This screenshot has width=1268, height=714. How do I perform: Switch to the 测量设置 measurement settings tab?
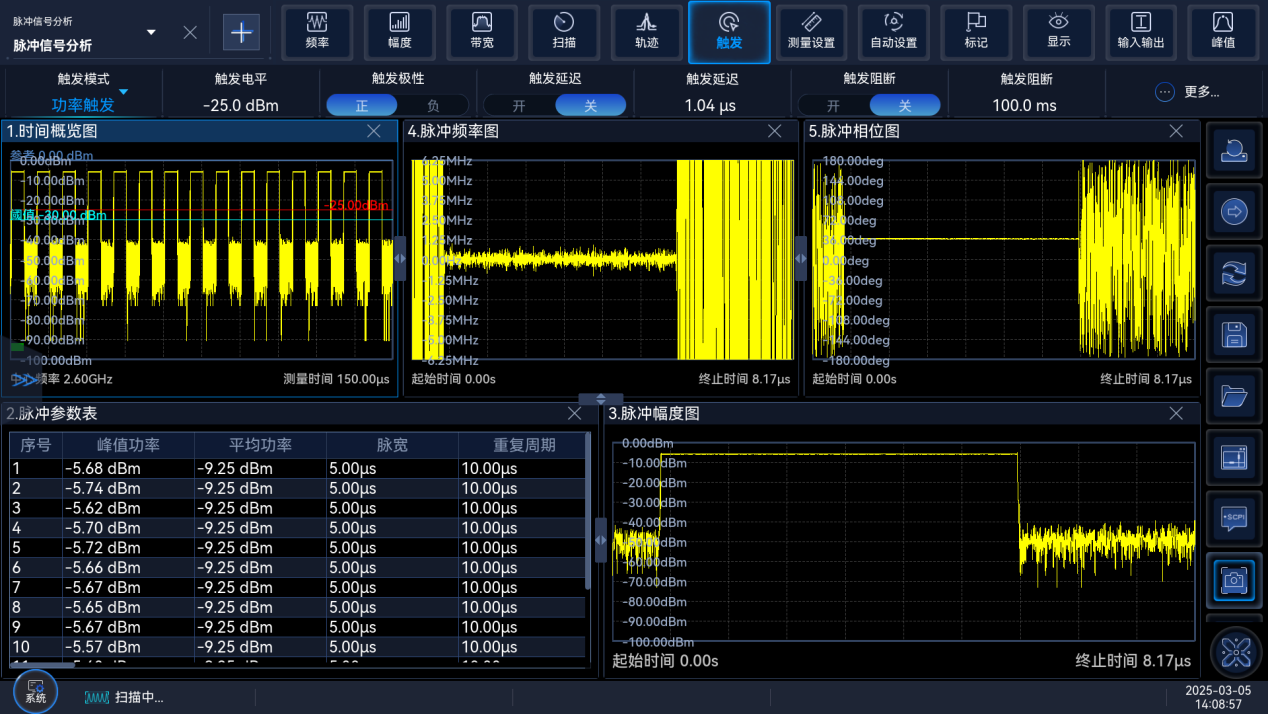[811, 32]
